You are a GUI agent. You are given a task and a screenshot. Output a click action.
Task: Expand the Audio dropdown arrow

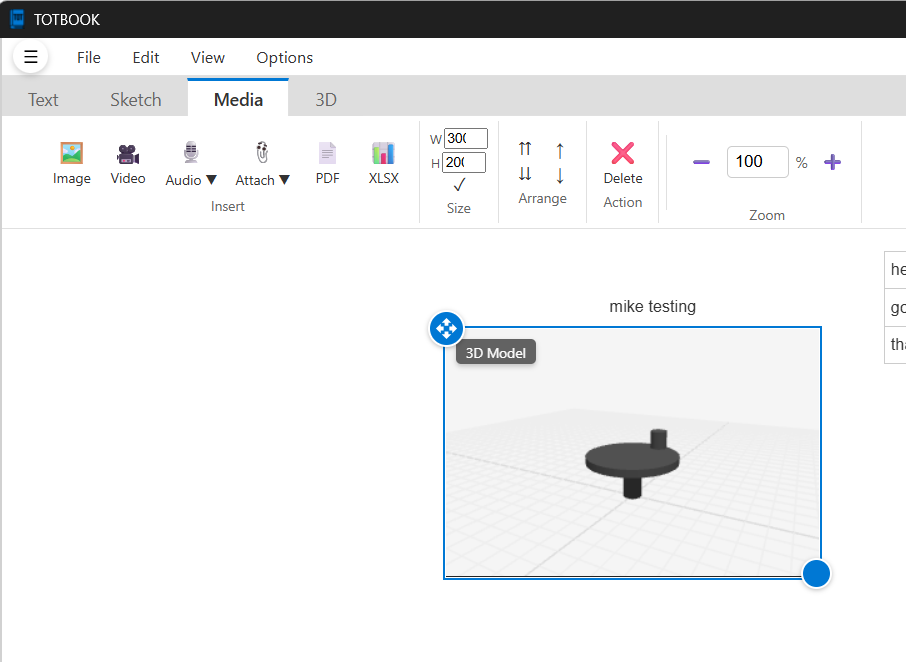tap(211, 180)
